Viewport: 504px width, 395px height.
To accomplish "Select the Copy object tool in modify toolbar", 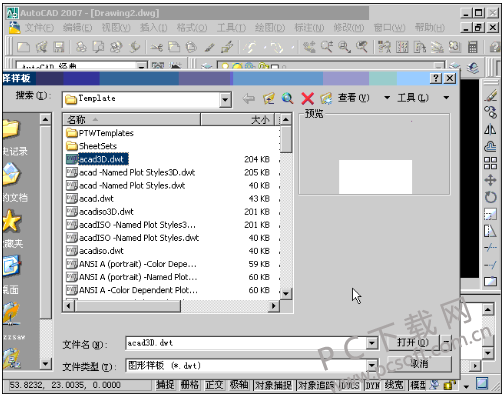I will [x=490, y=112].
